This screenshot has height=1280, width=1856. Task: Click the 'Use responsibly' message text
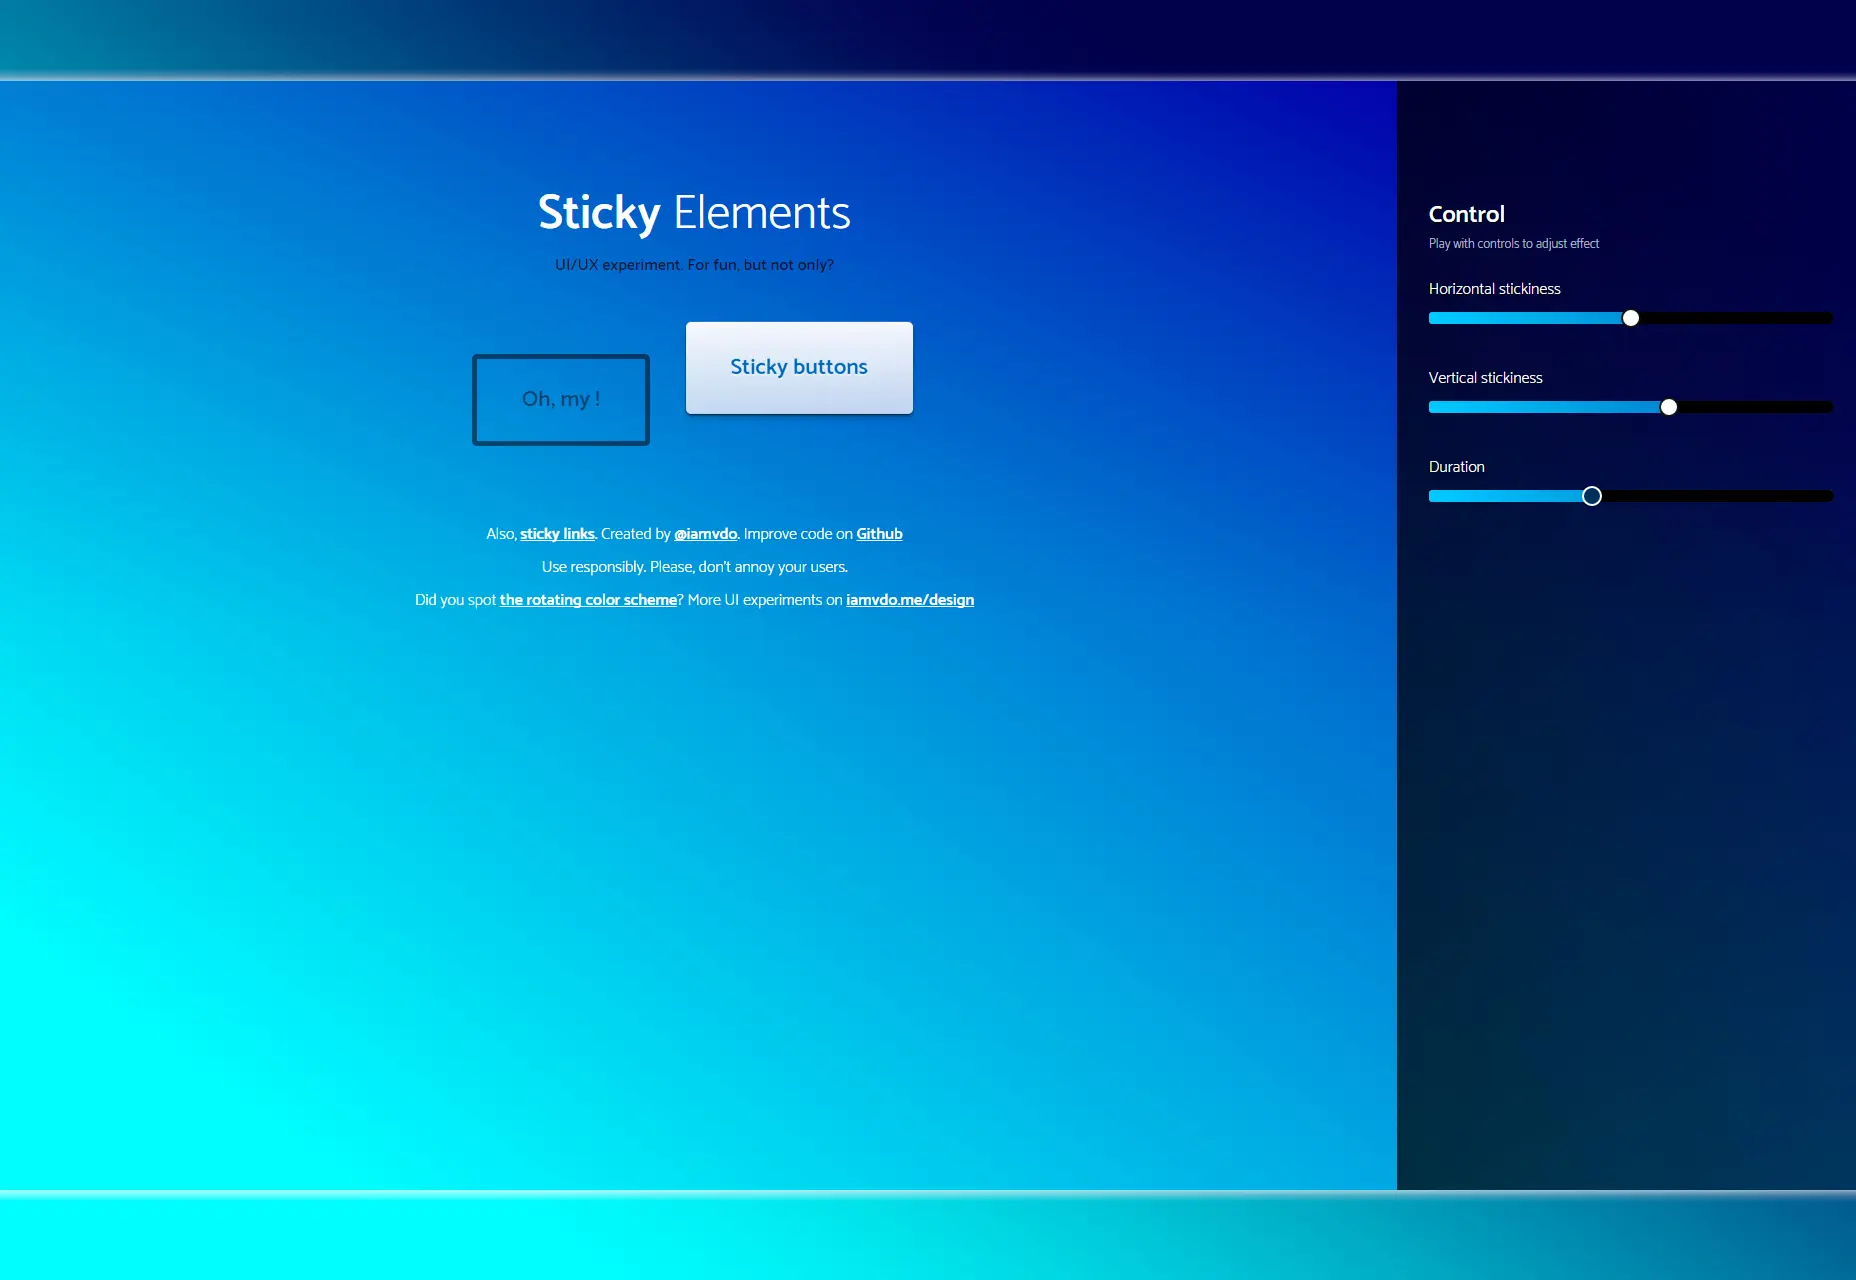pos(694,566)
